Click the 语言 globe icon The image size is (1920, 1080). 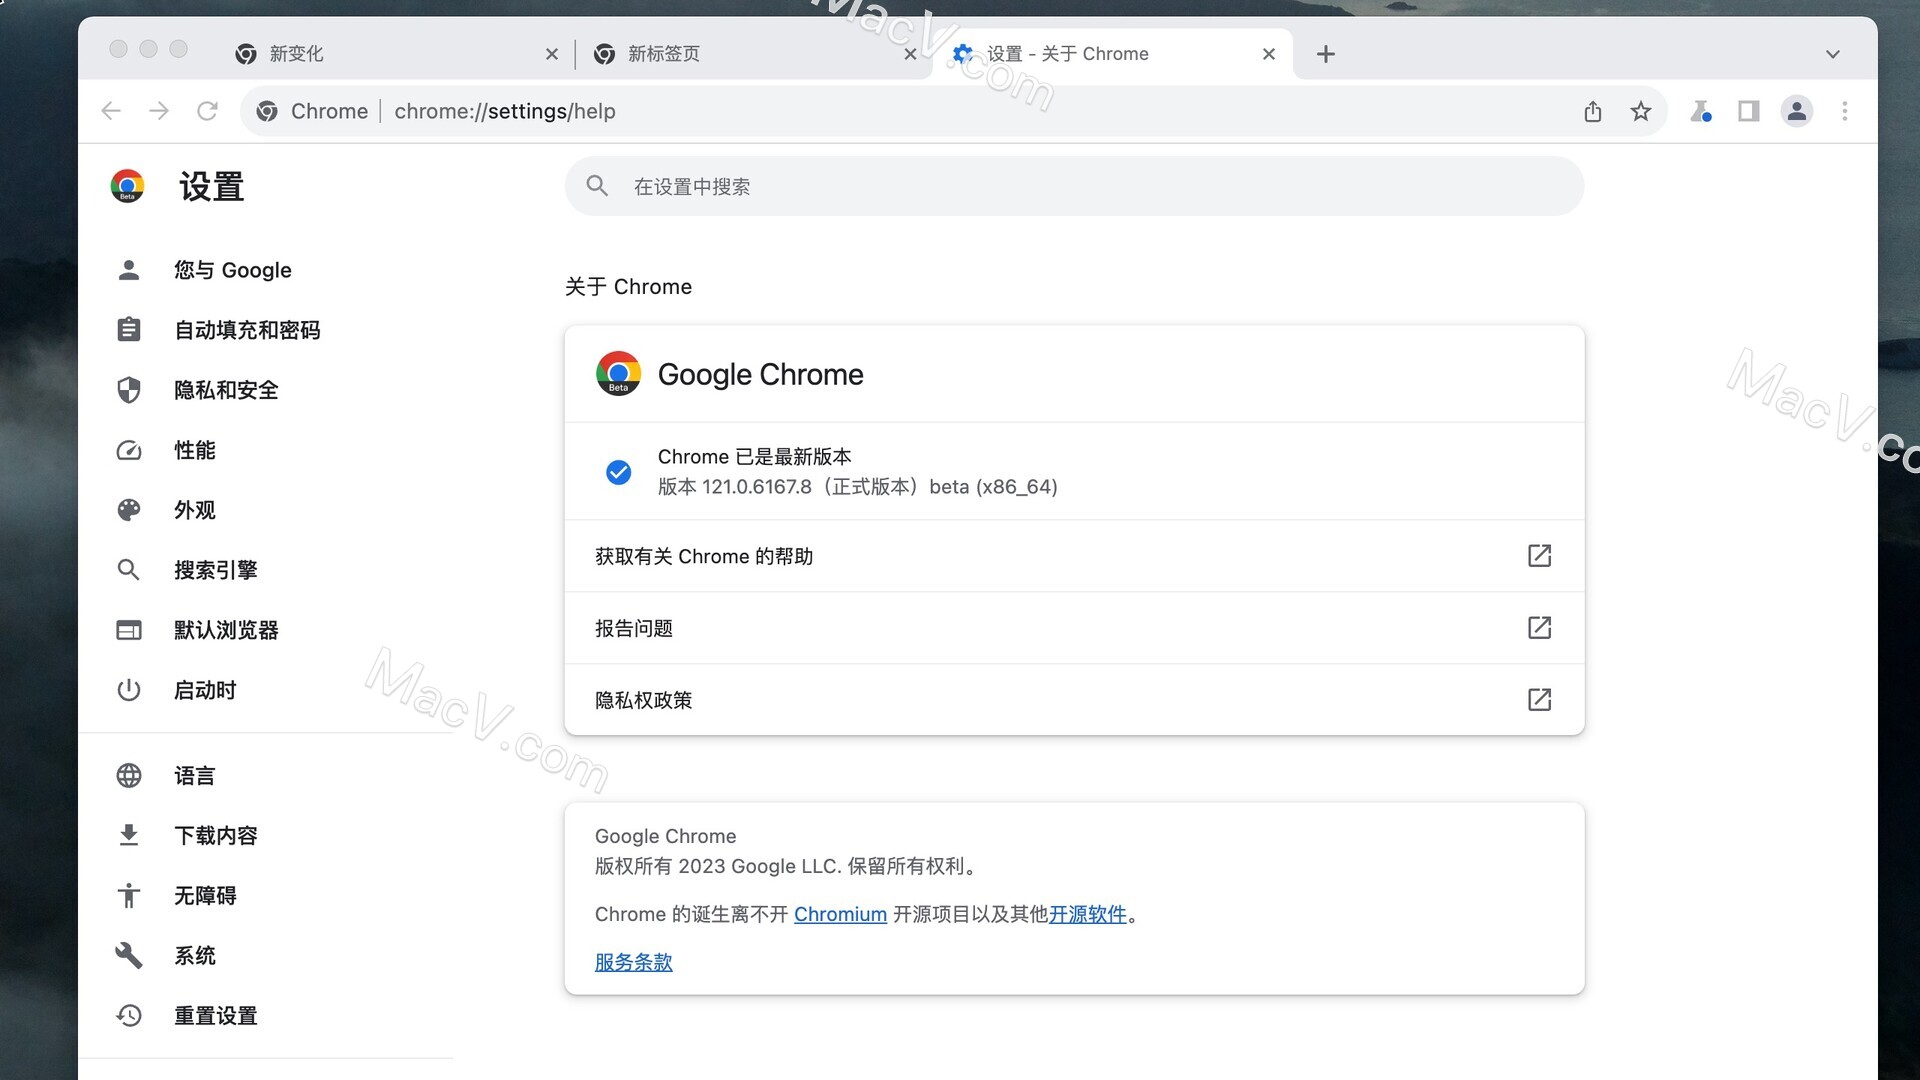pyautogui.click(x=128, y=775)
